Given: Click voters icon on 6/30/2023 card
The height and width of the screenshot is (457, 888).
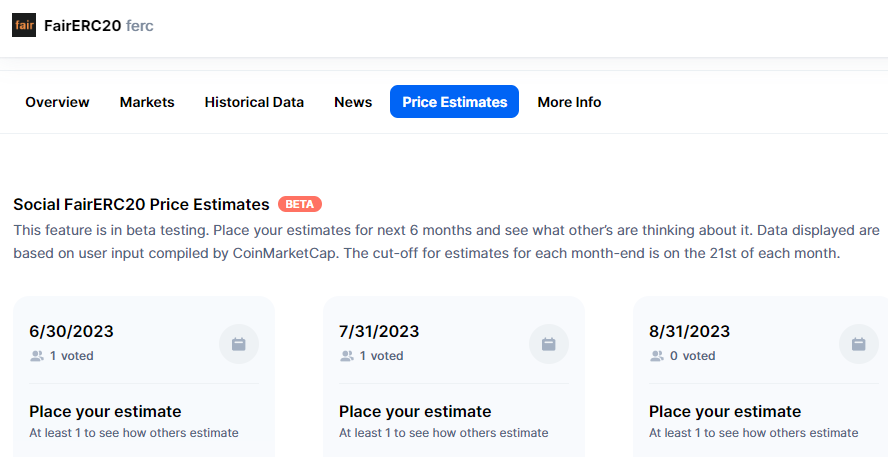Looking at the screenshot, I should (x=37, y=356).
